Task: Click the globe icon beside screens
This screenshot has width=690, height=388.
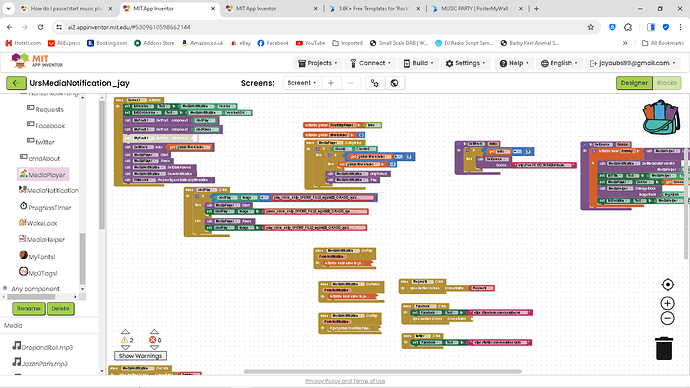Action: click(394, 83)
